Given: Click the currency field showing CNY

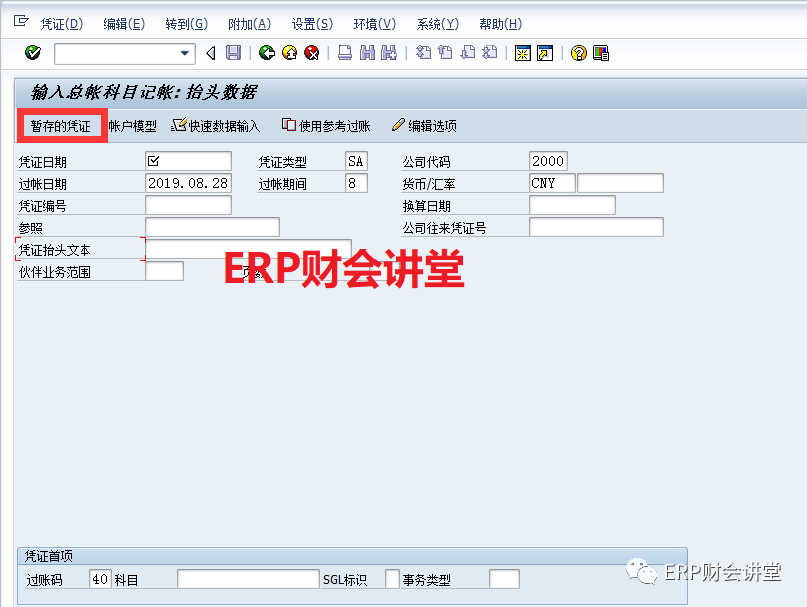Looking at the screenshot, I should (x=552, y=183).
